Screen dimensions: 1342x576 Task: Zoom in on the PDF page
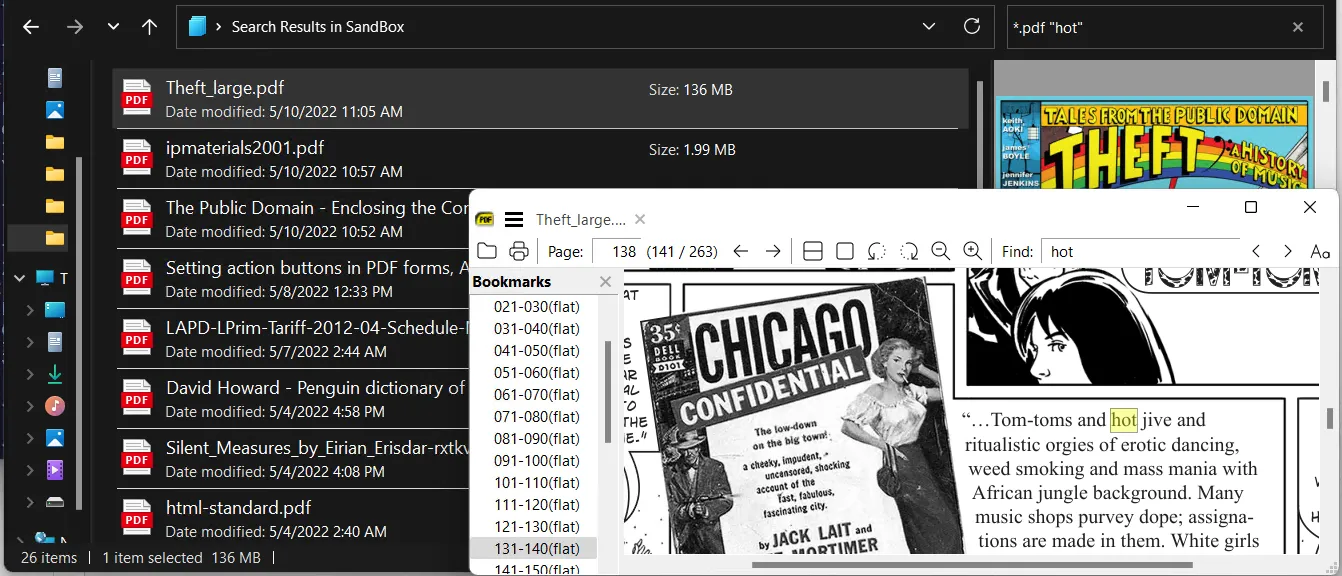point(972,251)
